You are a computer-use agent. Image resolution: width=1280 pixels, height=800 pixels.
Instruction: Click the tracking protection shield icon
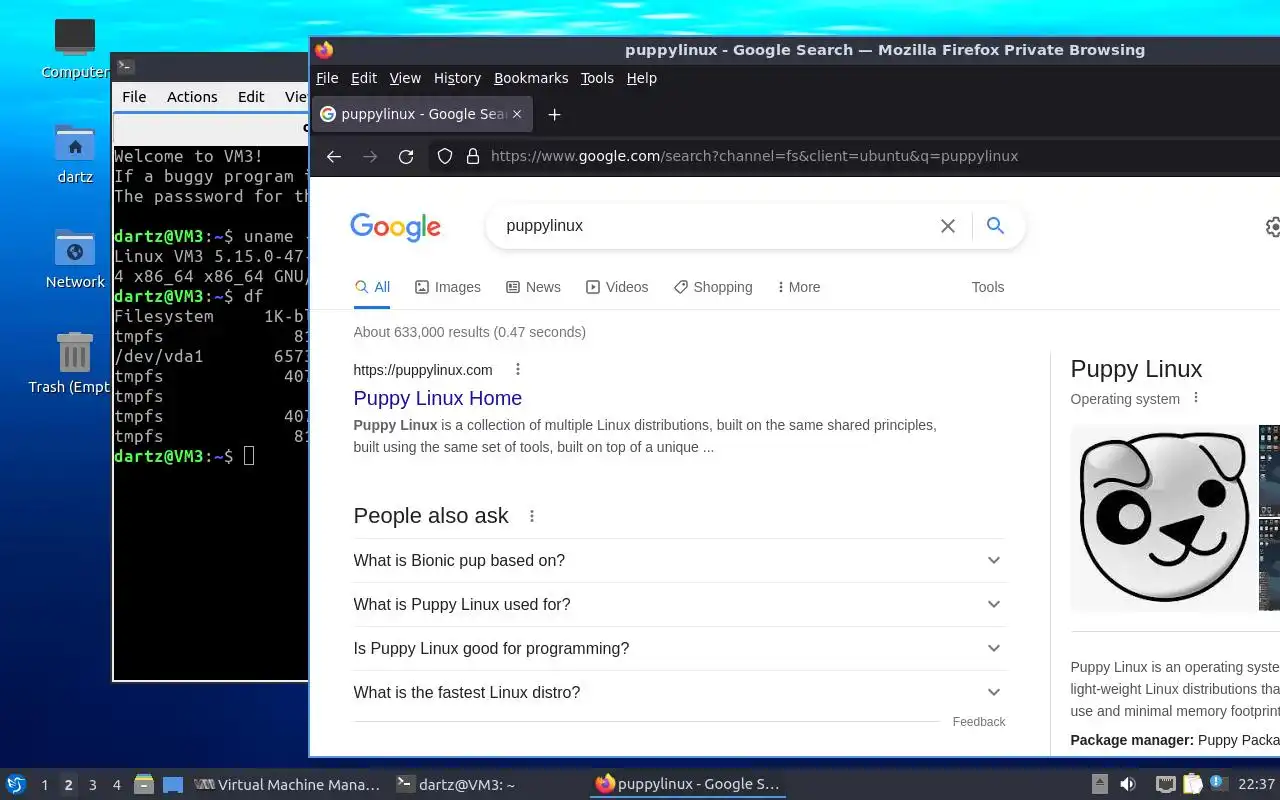[x=445, y=156]
